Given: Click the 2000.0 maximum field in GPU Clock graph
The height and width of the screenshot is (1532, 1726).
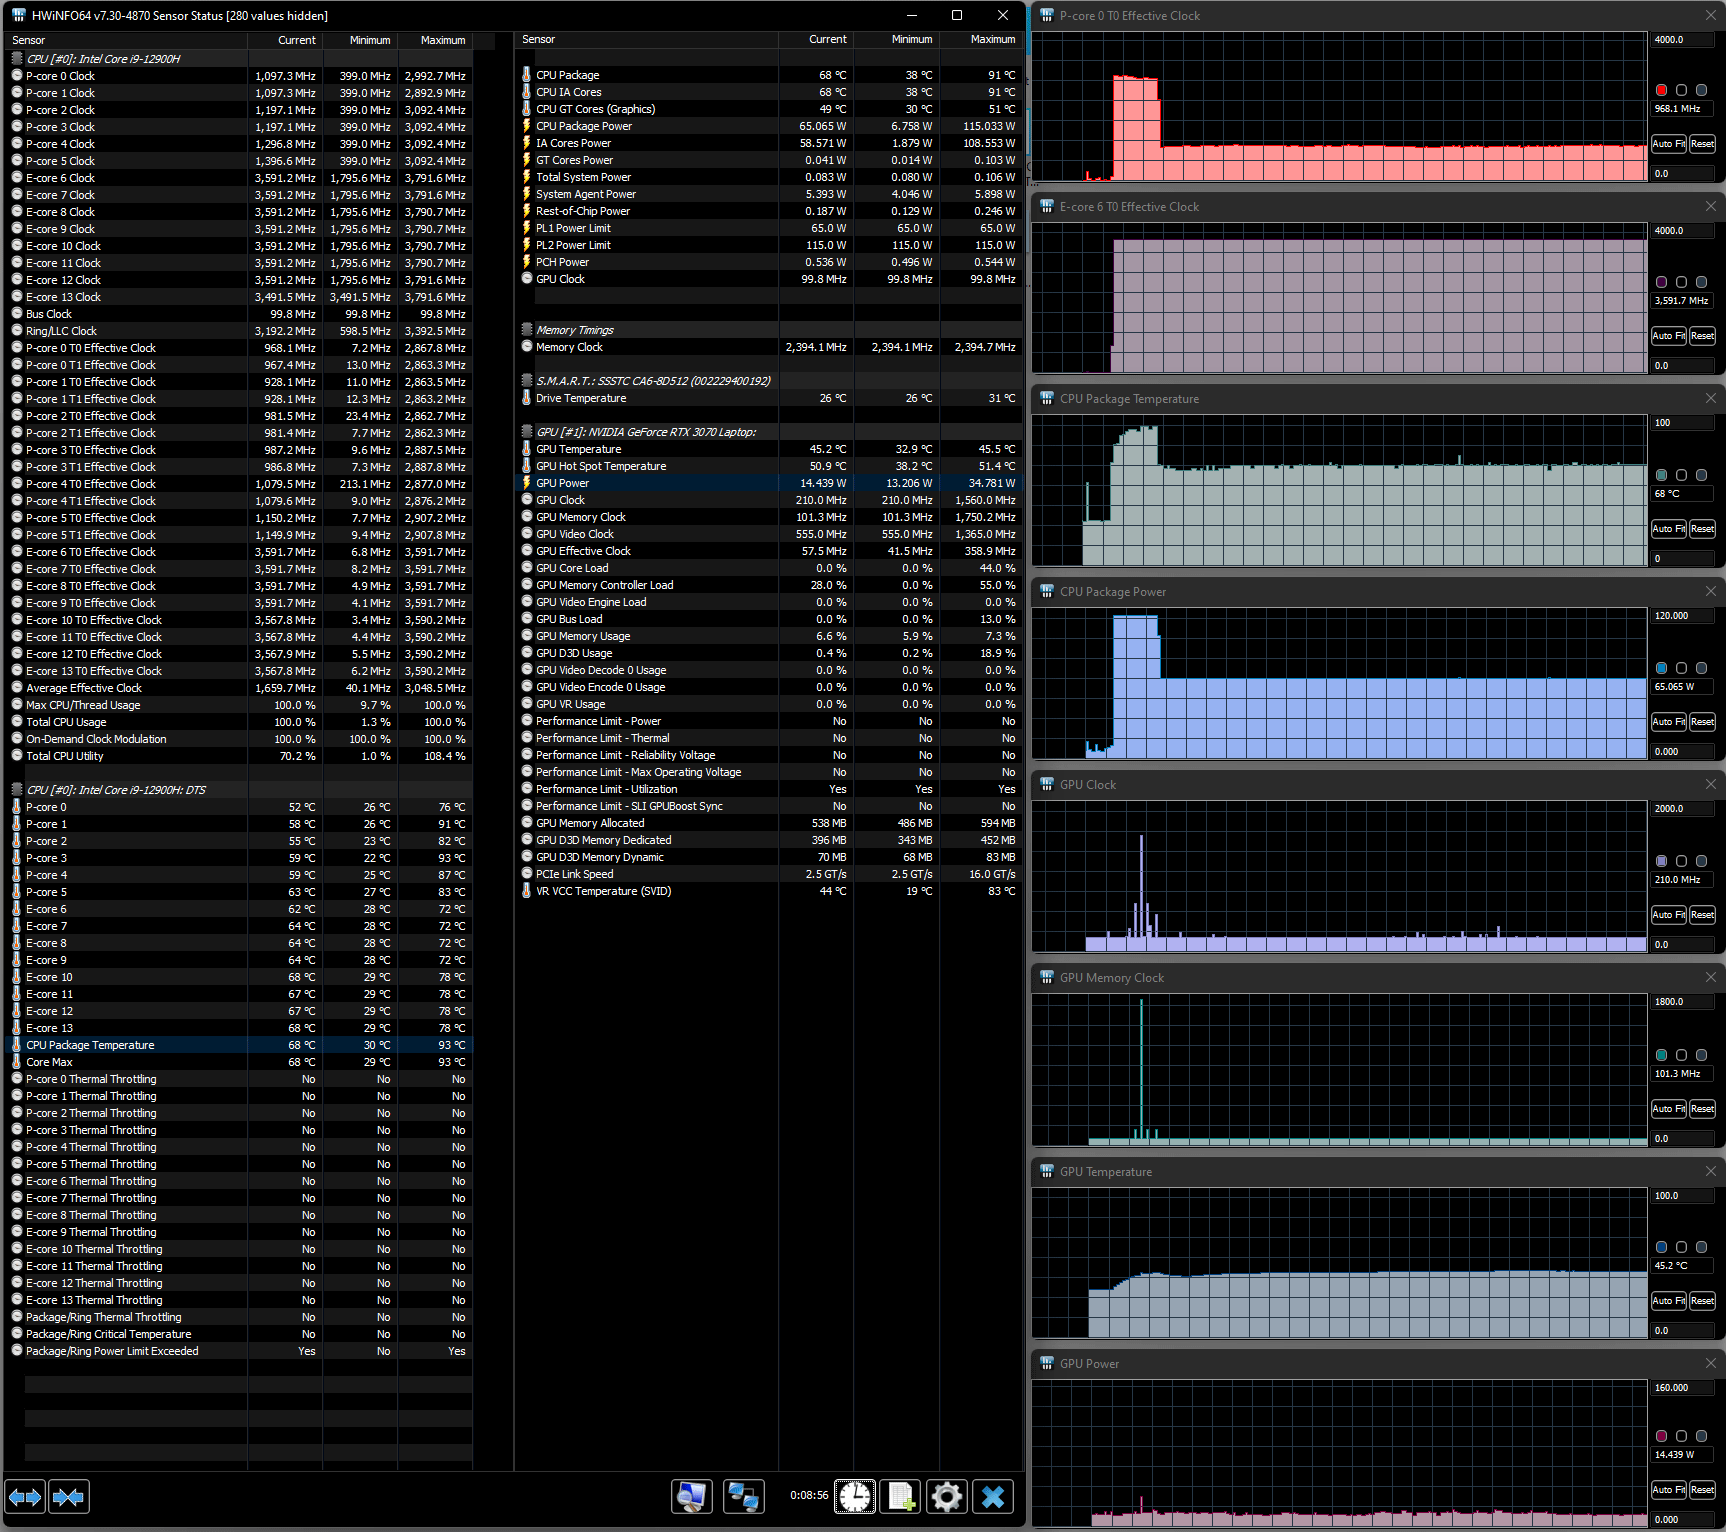Looking at the screenshot, I should 1684,809.
